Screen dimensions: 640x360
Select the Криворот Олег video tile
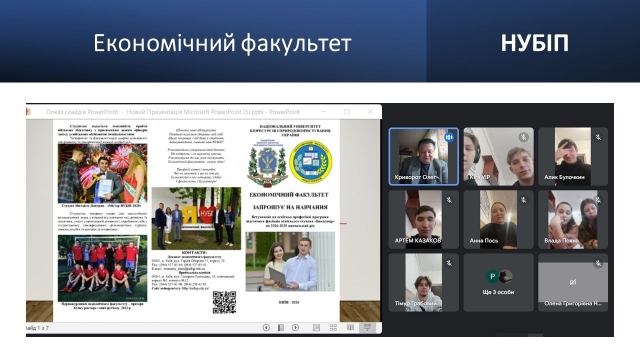(x=424, y=157)
